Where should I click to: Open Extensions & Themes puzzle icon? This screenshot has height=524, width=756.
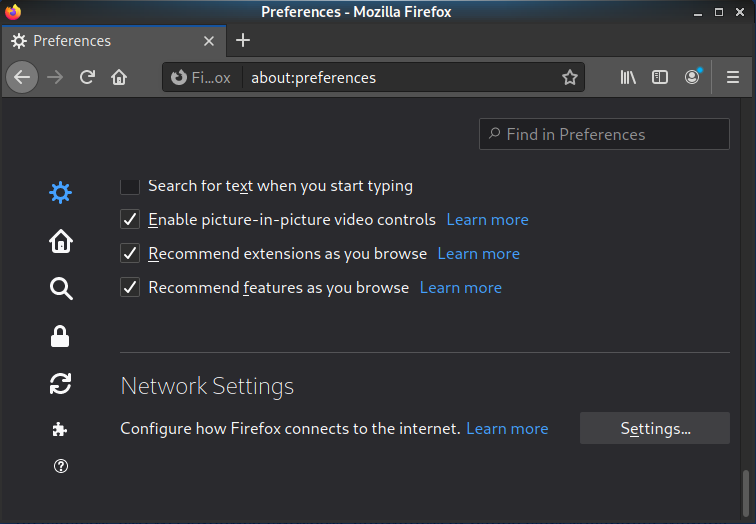pos(61,429)
